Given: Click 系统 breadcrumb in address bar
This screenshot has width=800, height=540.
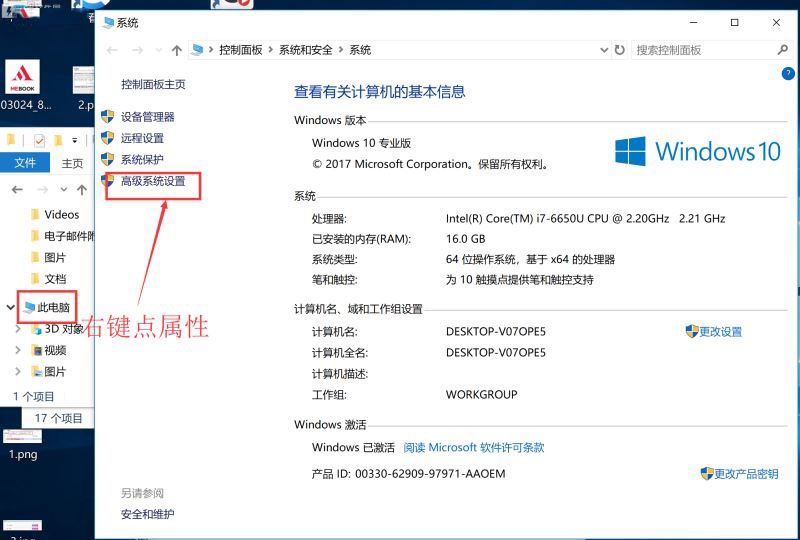Looking at the screenshot, I should pyautogui.click(x=360, y=50).
